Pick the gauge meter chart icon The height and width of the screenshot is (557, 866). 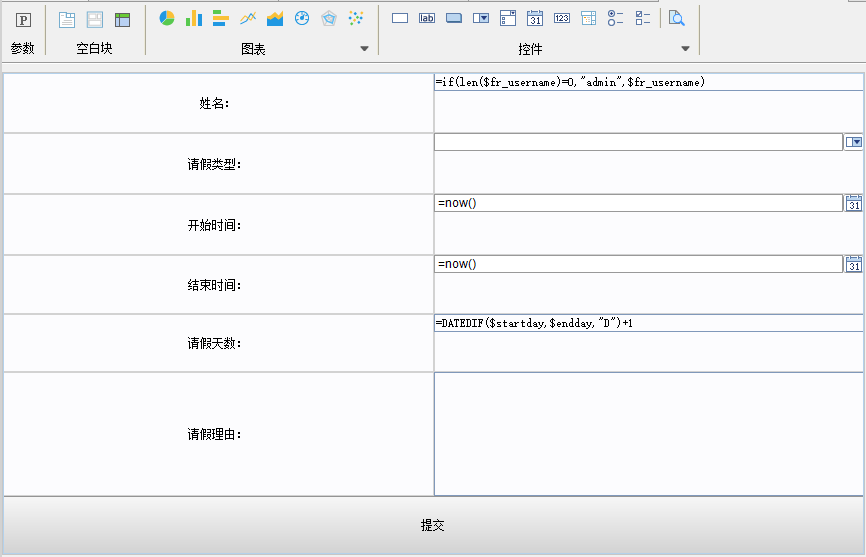click(302, 18)
